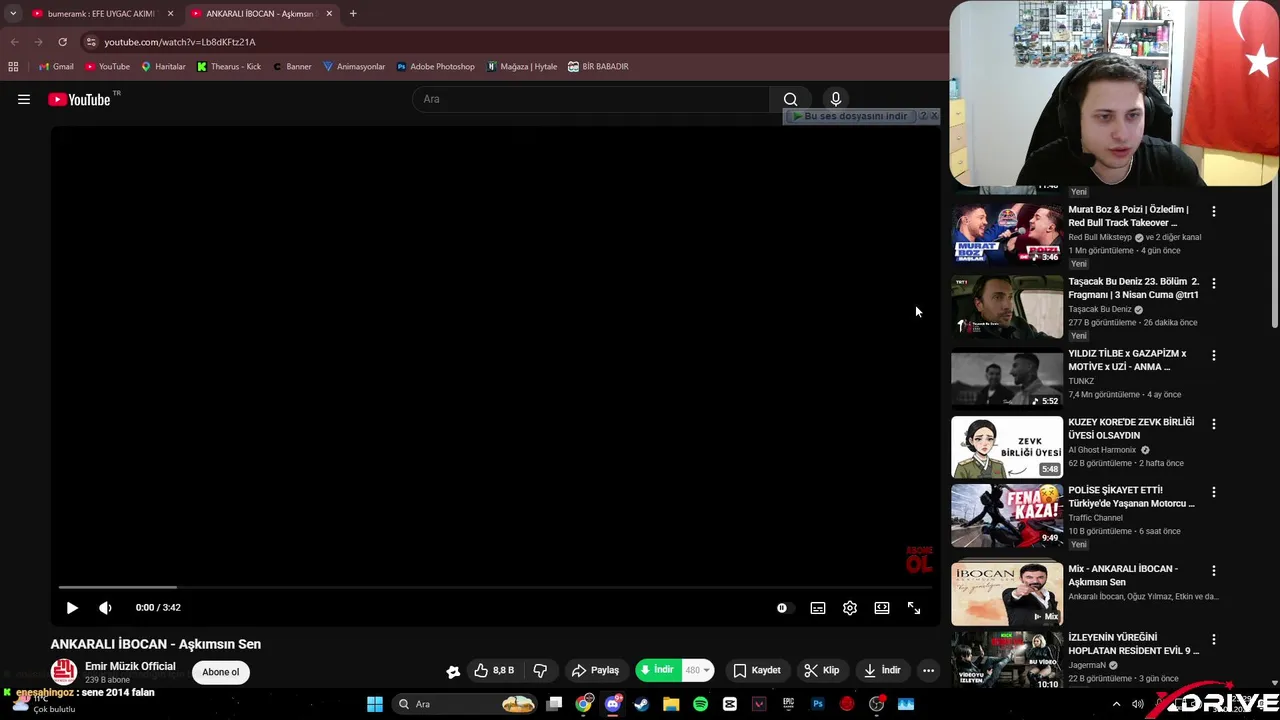This screenshot has width=1280, height=720.
Task: Open the Adobe Photoshop bookmark
Action: 435,67
